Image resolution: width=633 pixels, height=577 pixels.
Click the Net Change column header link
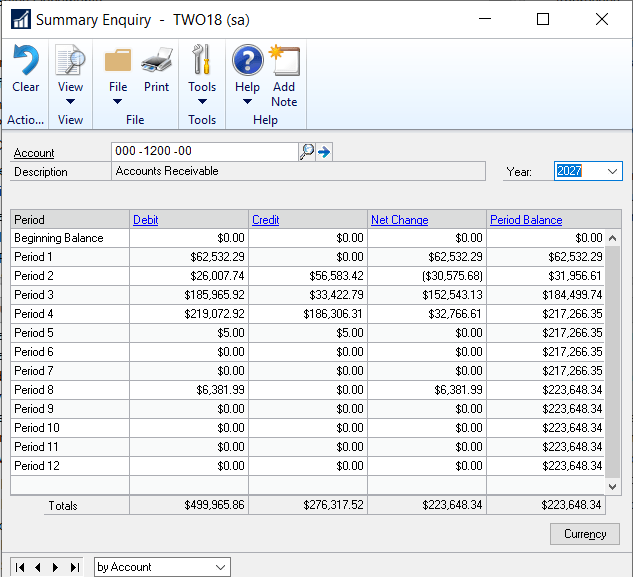pos(399,220)
